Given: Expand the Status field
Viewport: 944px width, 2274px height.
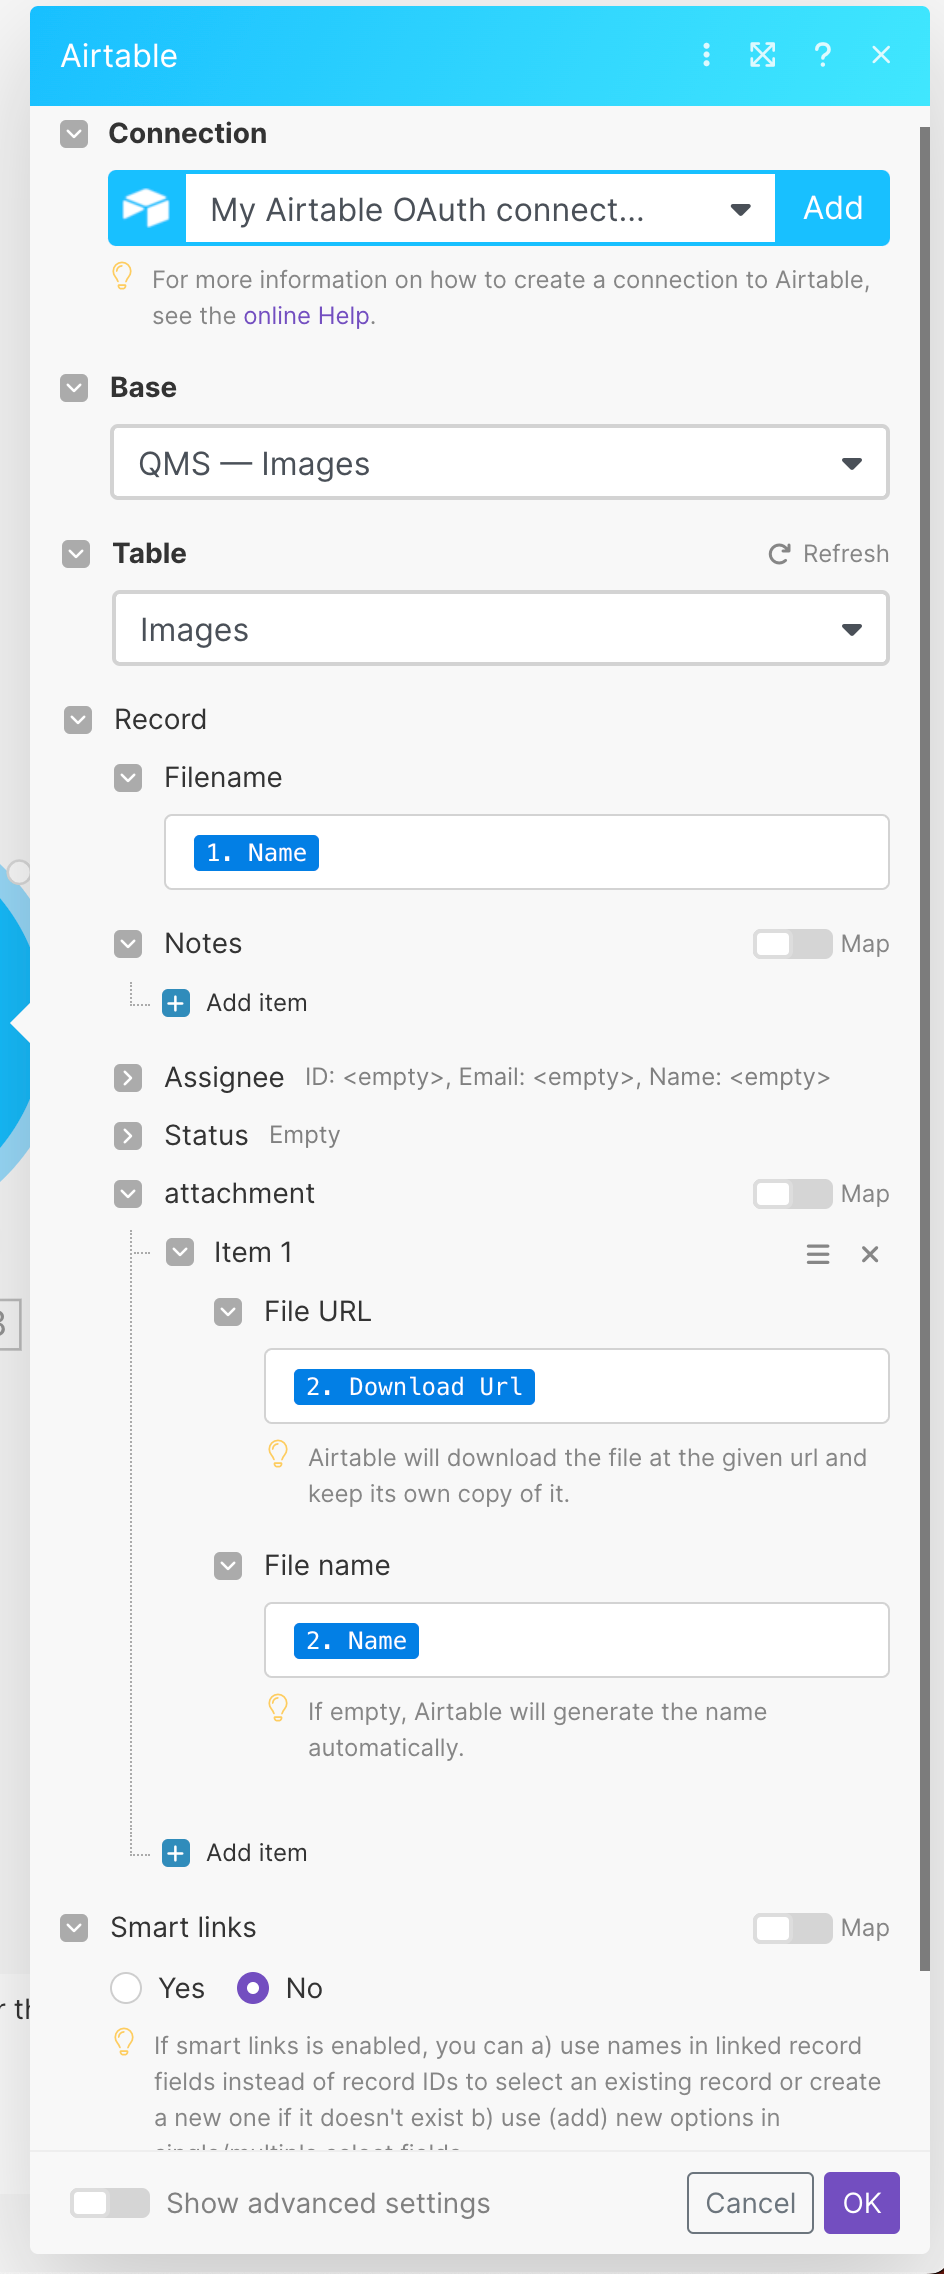Looking at the screenshot, I should (128, 1136).
